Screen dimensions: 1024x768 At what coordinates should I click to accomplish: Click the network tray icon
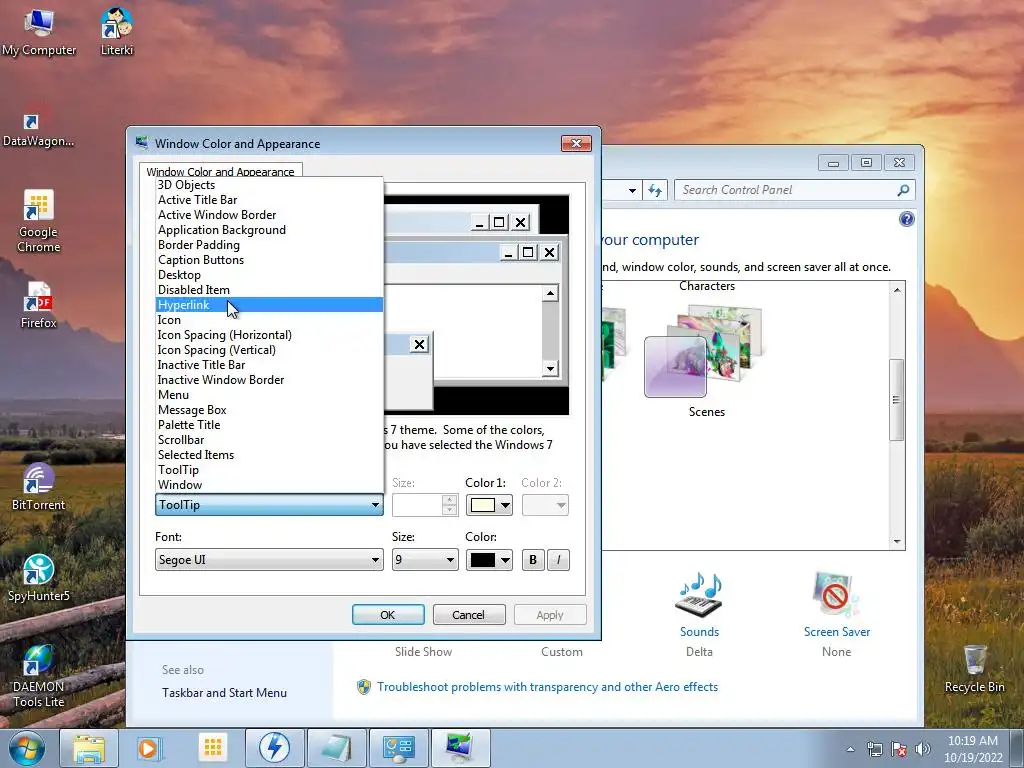pyautogui.click(x=874, y=749)
